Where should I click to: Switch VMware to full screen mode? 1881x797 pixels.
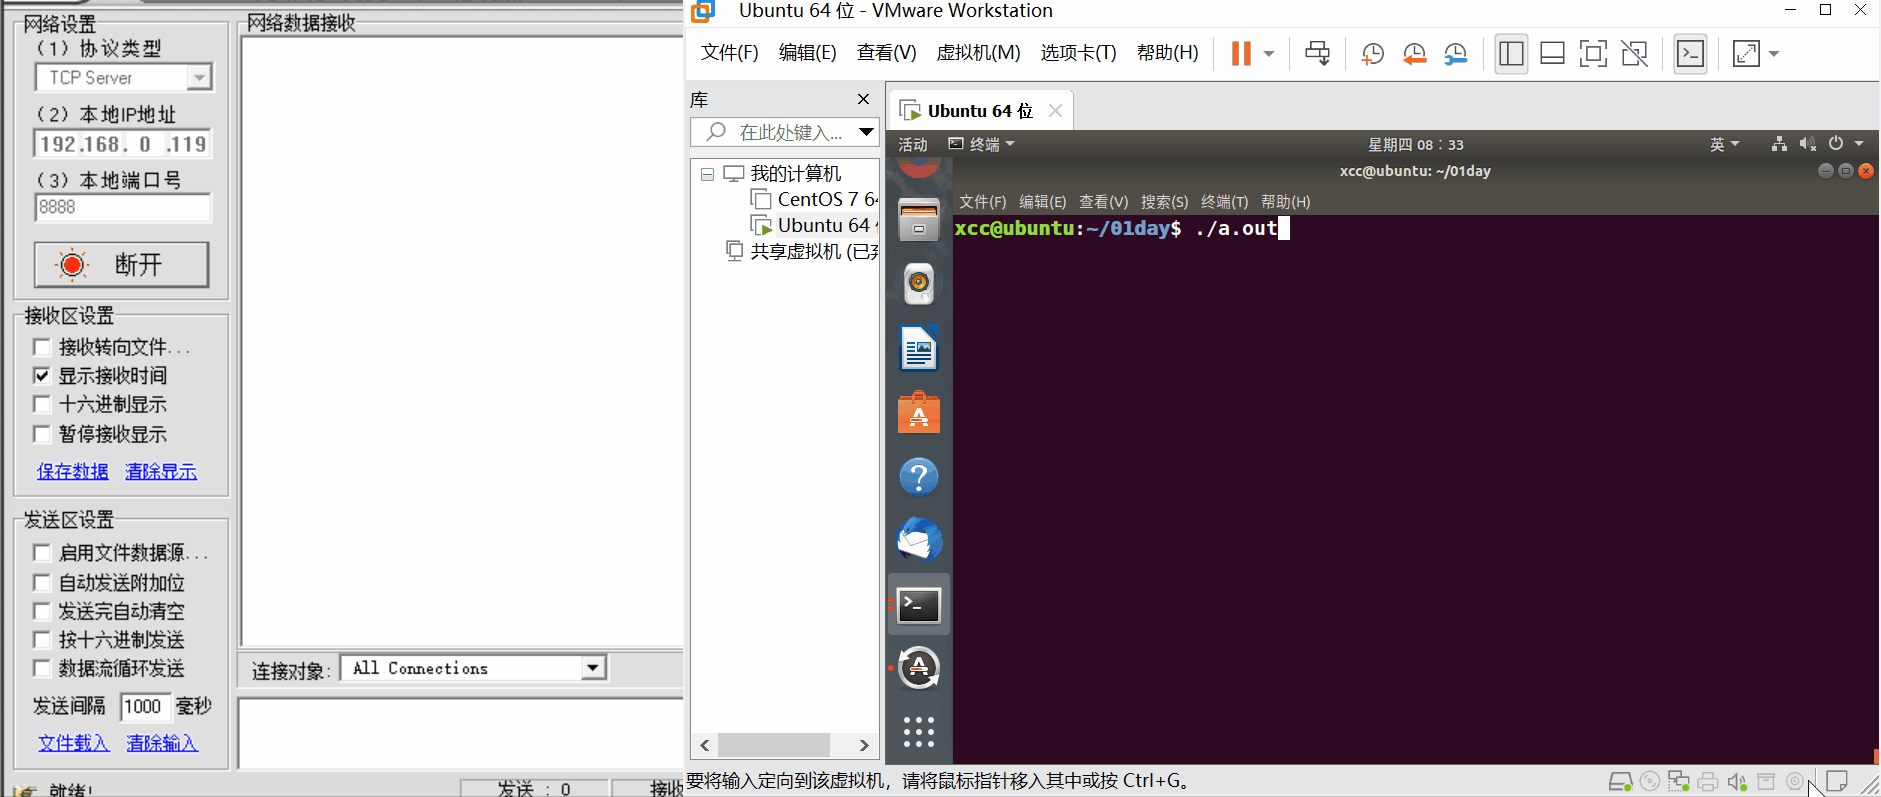1593,54
